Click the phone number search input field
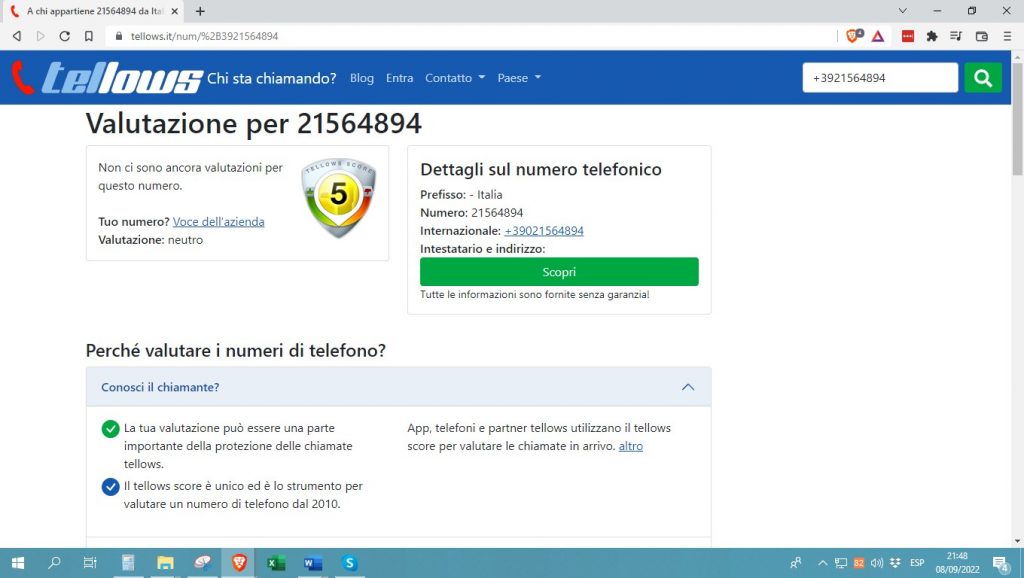 click(880, 77)
